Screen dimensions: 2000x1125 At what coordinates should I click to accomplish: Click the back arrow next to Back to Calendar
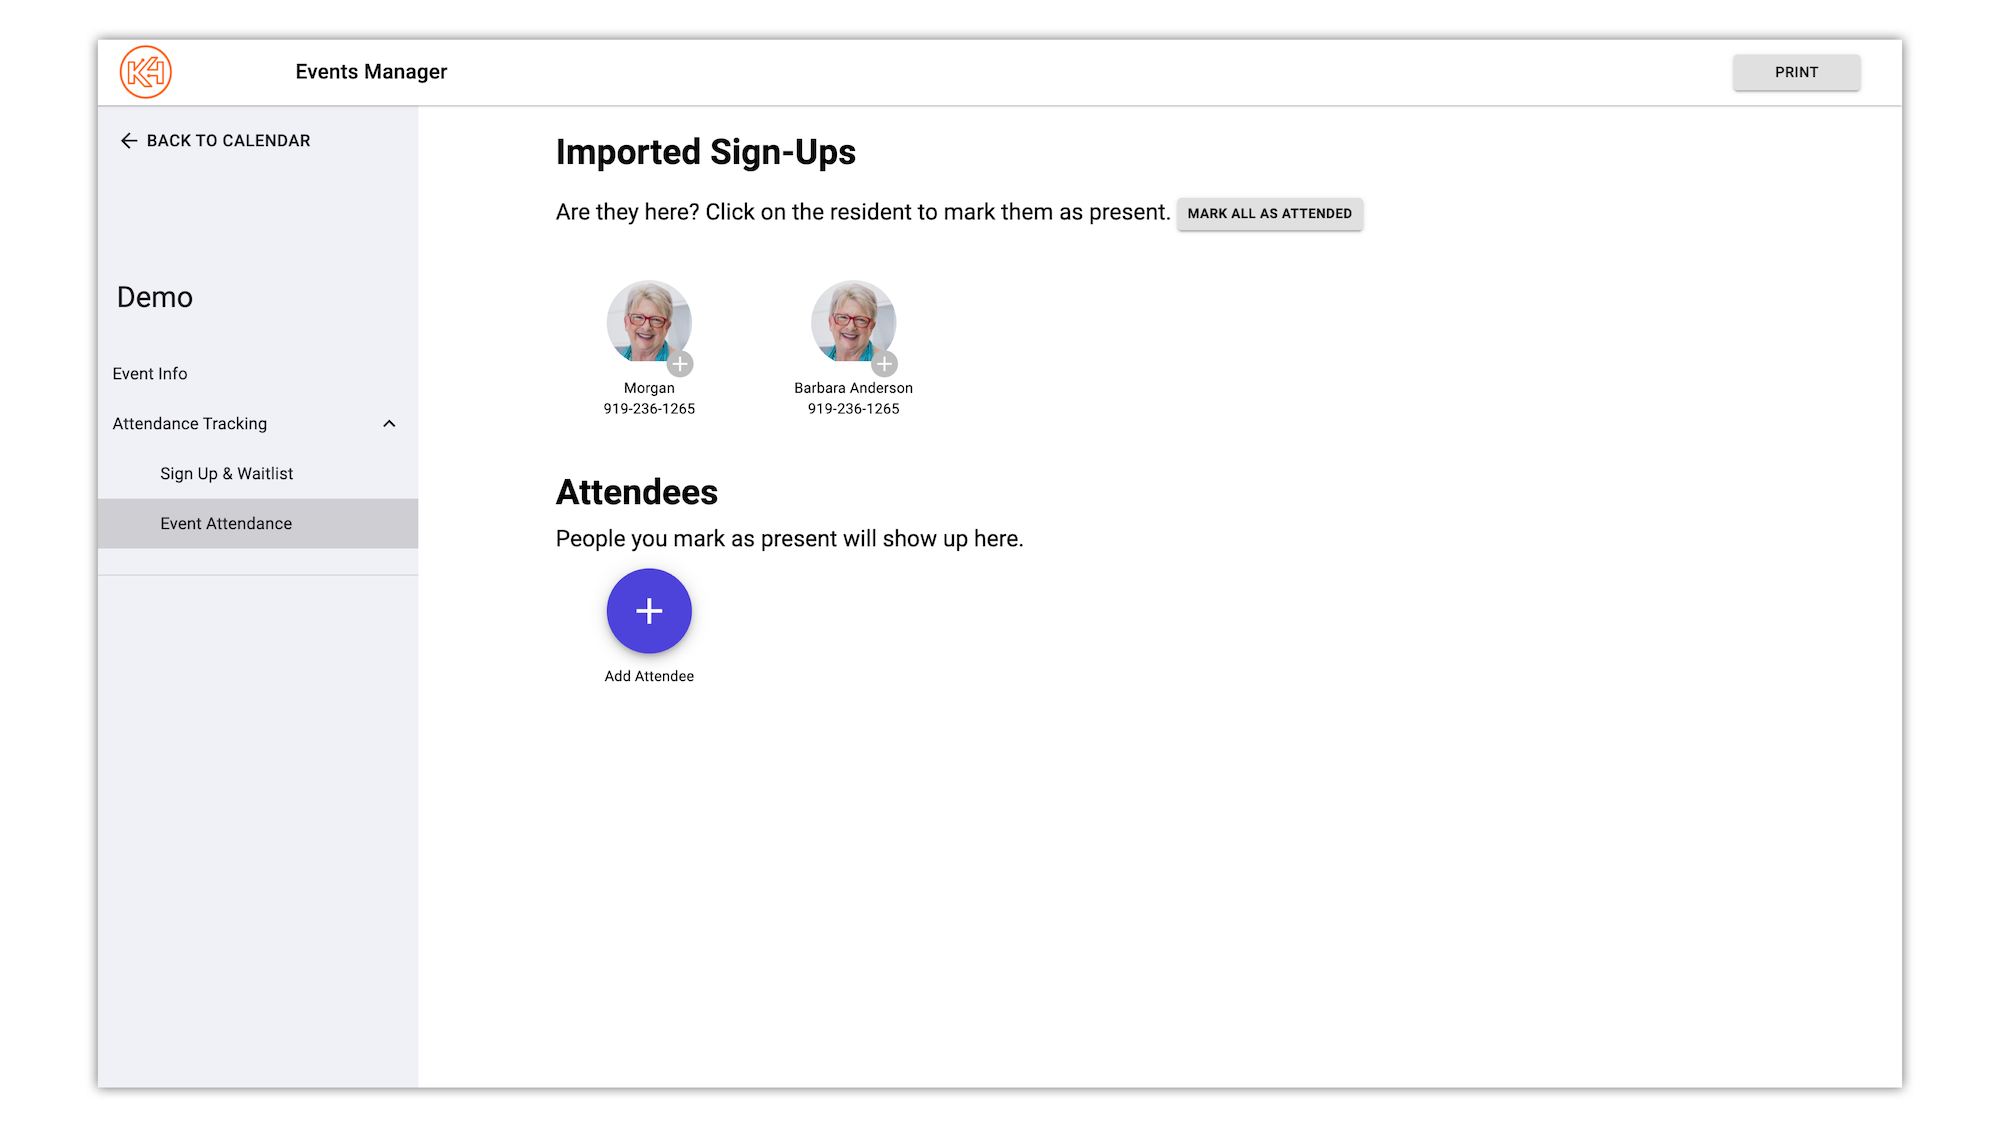pos(128,140)
